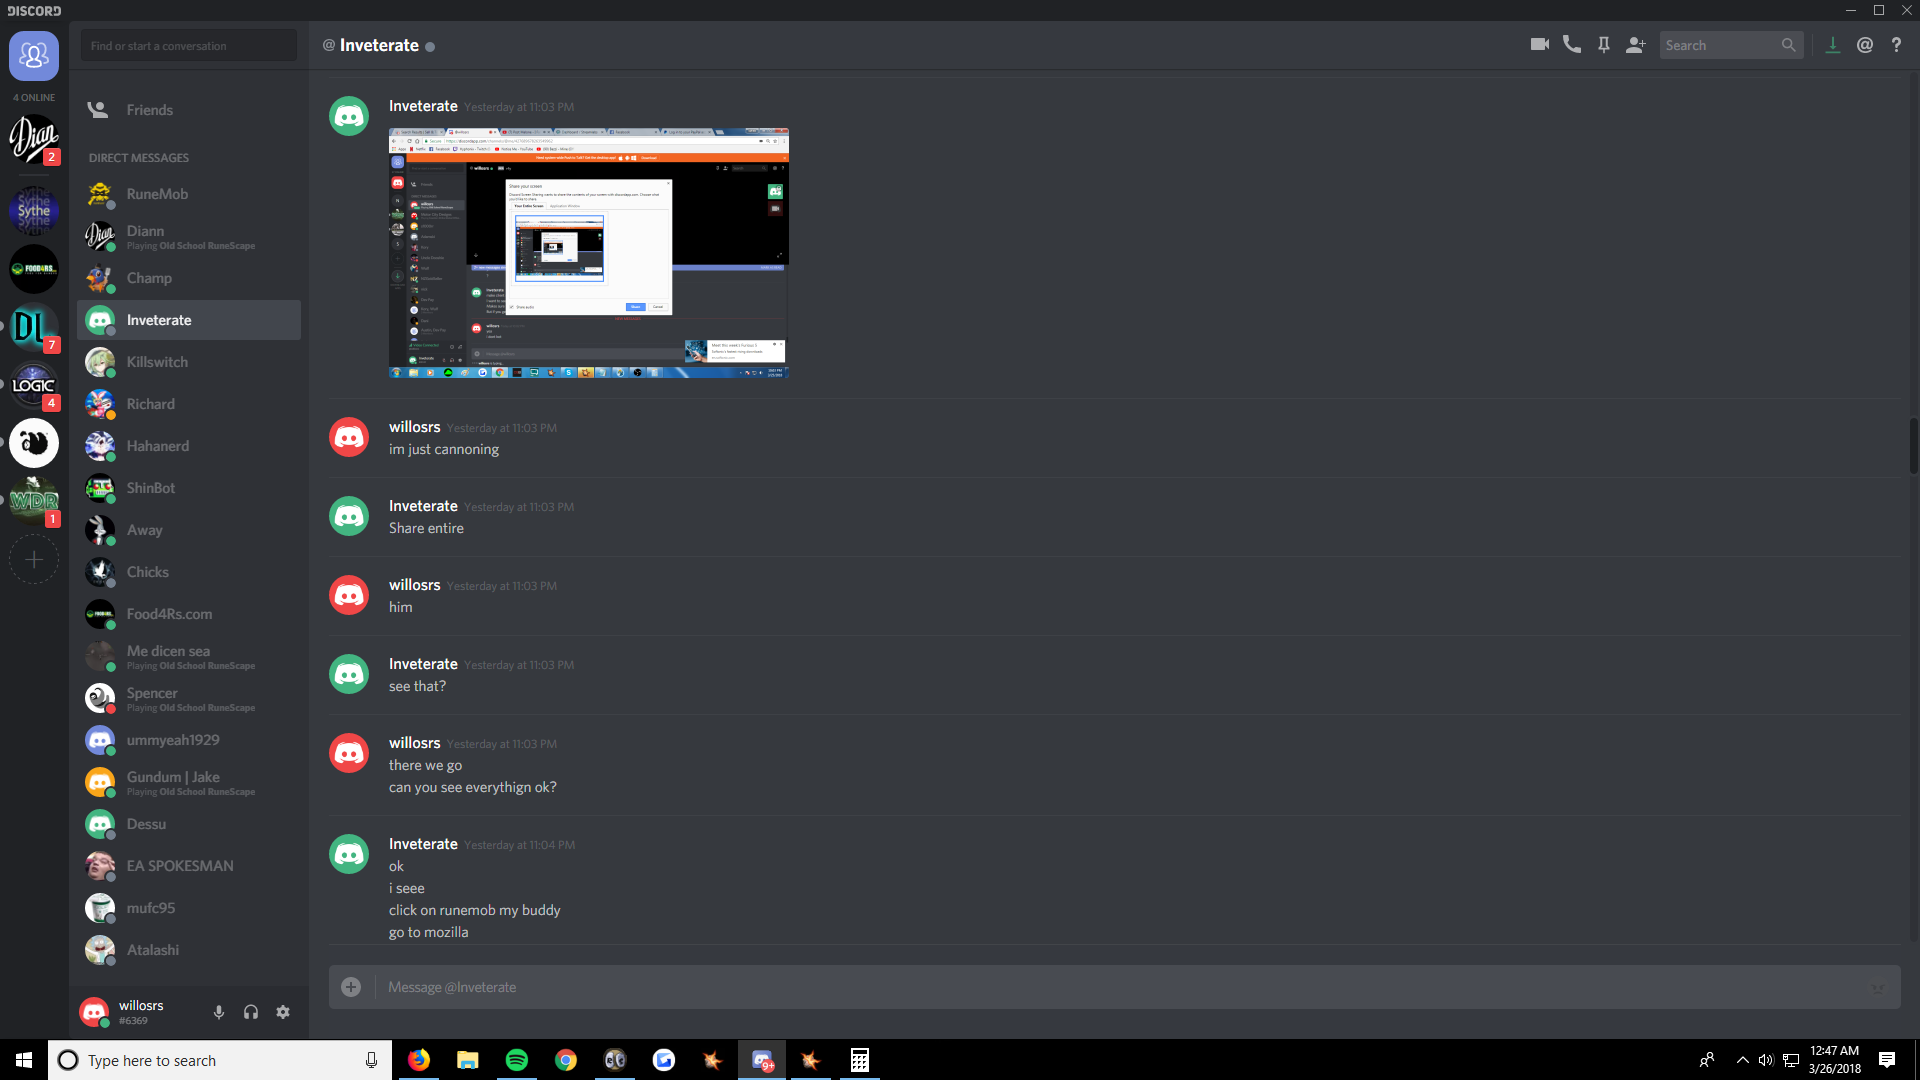Show hidden system tray icons
This screenshot has width=1920, height=1080.
tap(1743, 1060)
